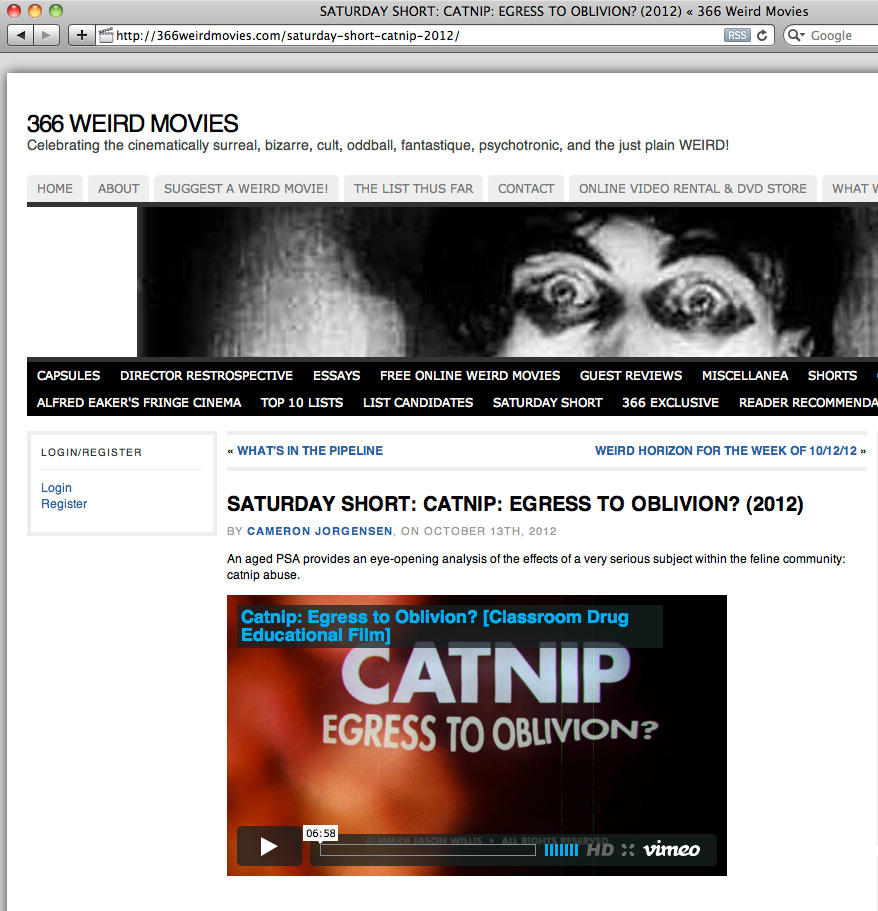Viewport: 878px width, 911px height.
Task: Select Free Online Weird Movies menu item
Action: [x=469, y=375]
